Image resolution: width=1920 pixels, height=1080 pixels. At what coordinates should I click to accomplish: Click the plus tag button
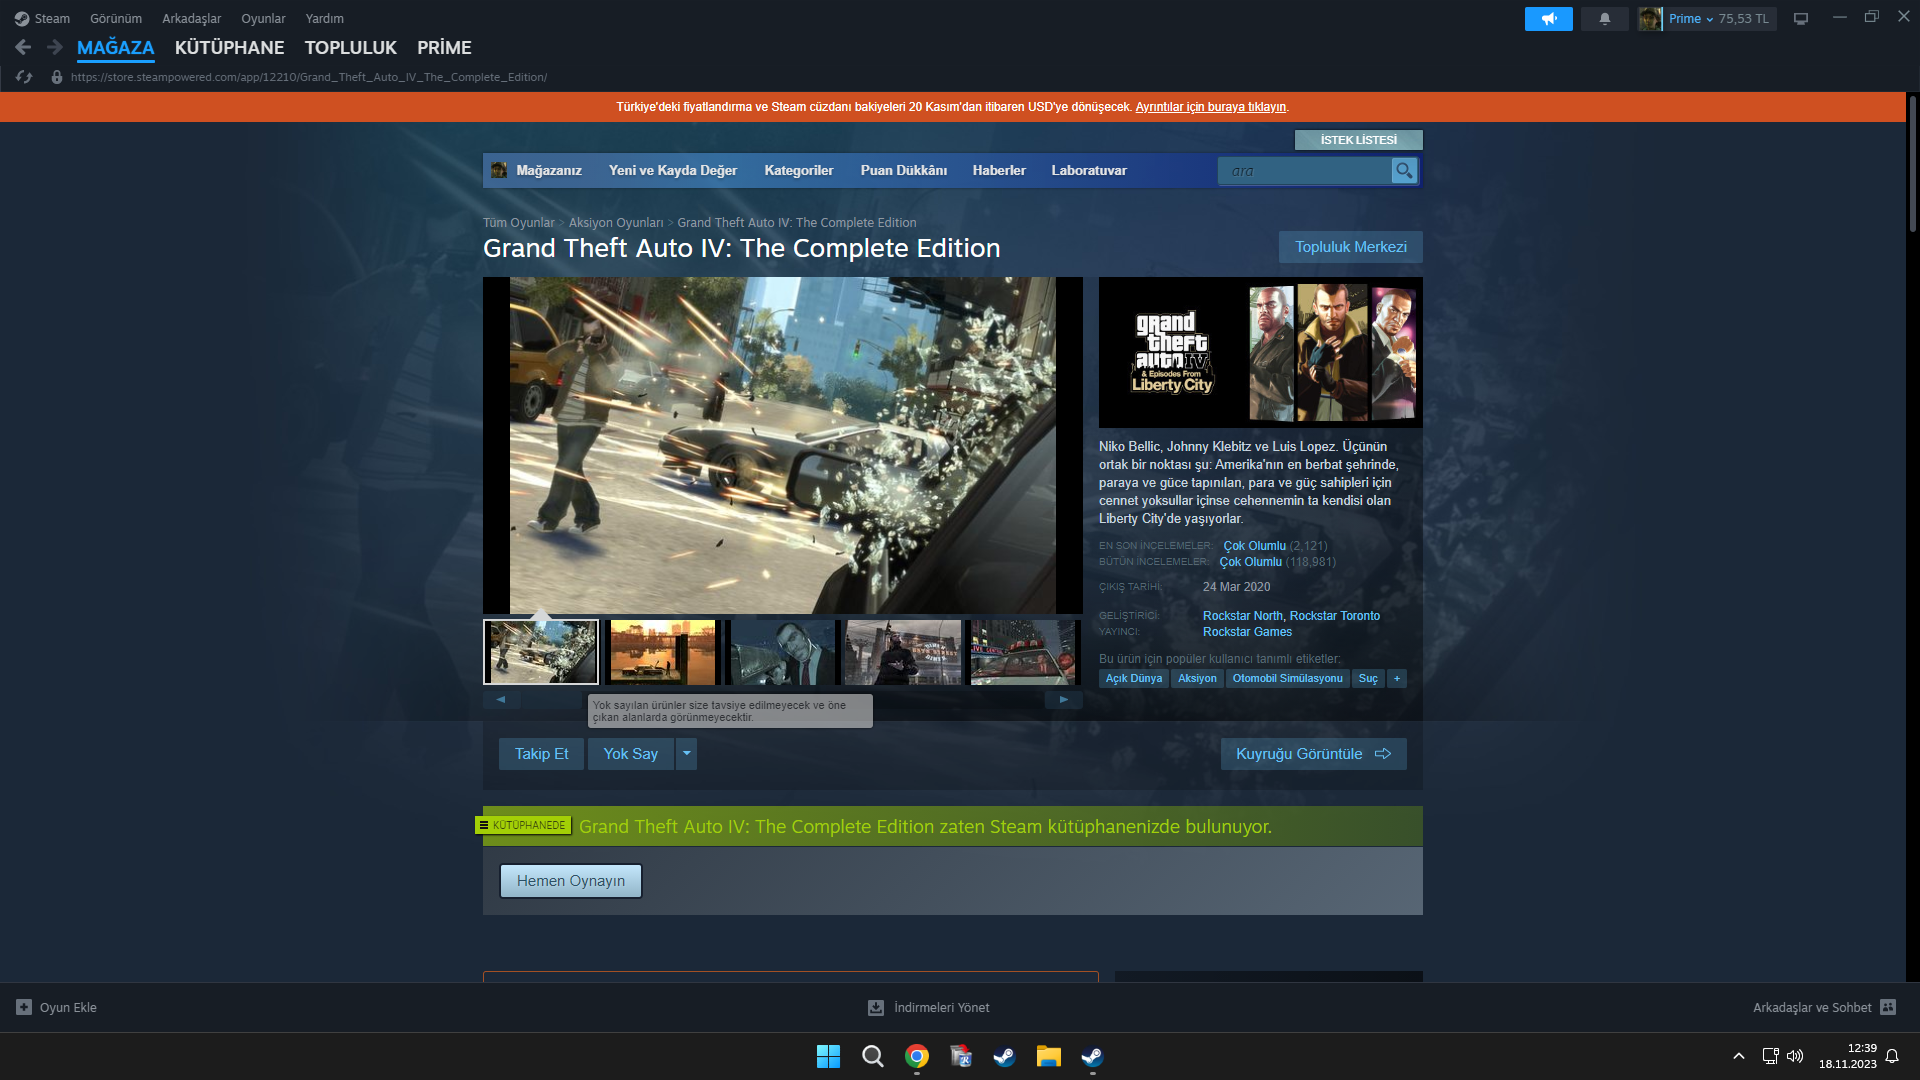click(x=1397, y=679)
